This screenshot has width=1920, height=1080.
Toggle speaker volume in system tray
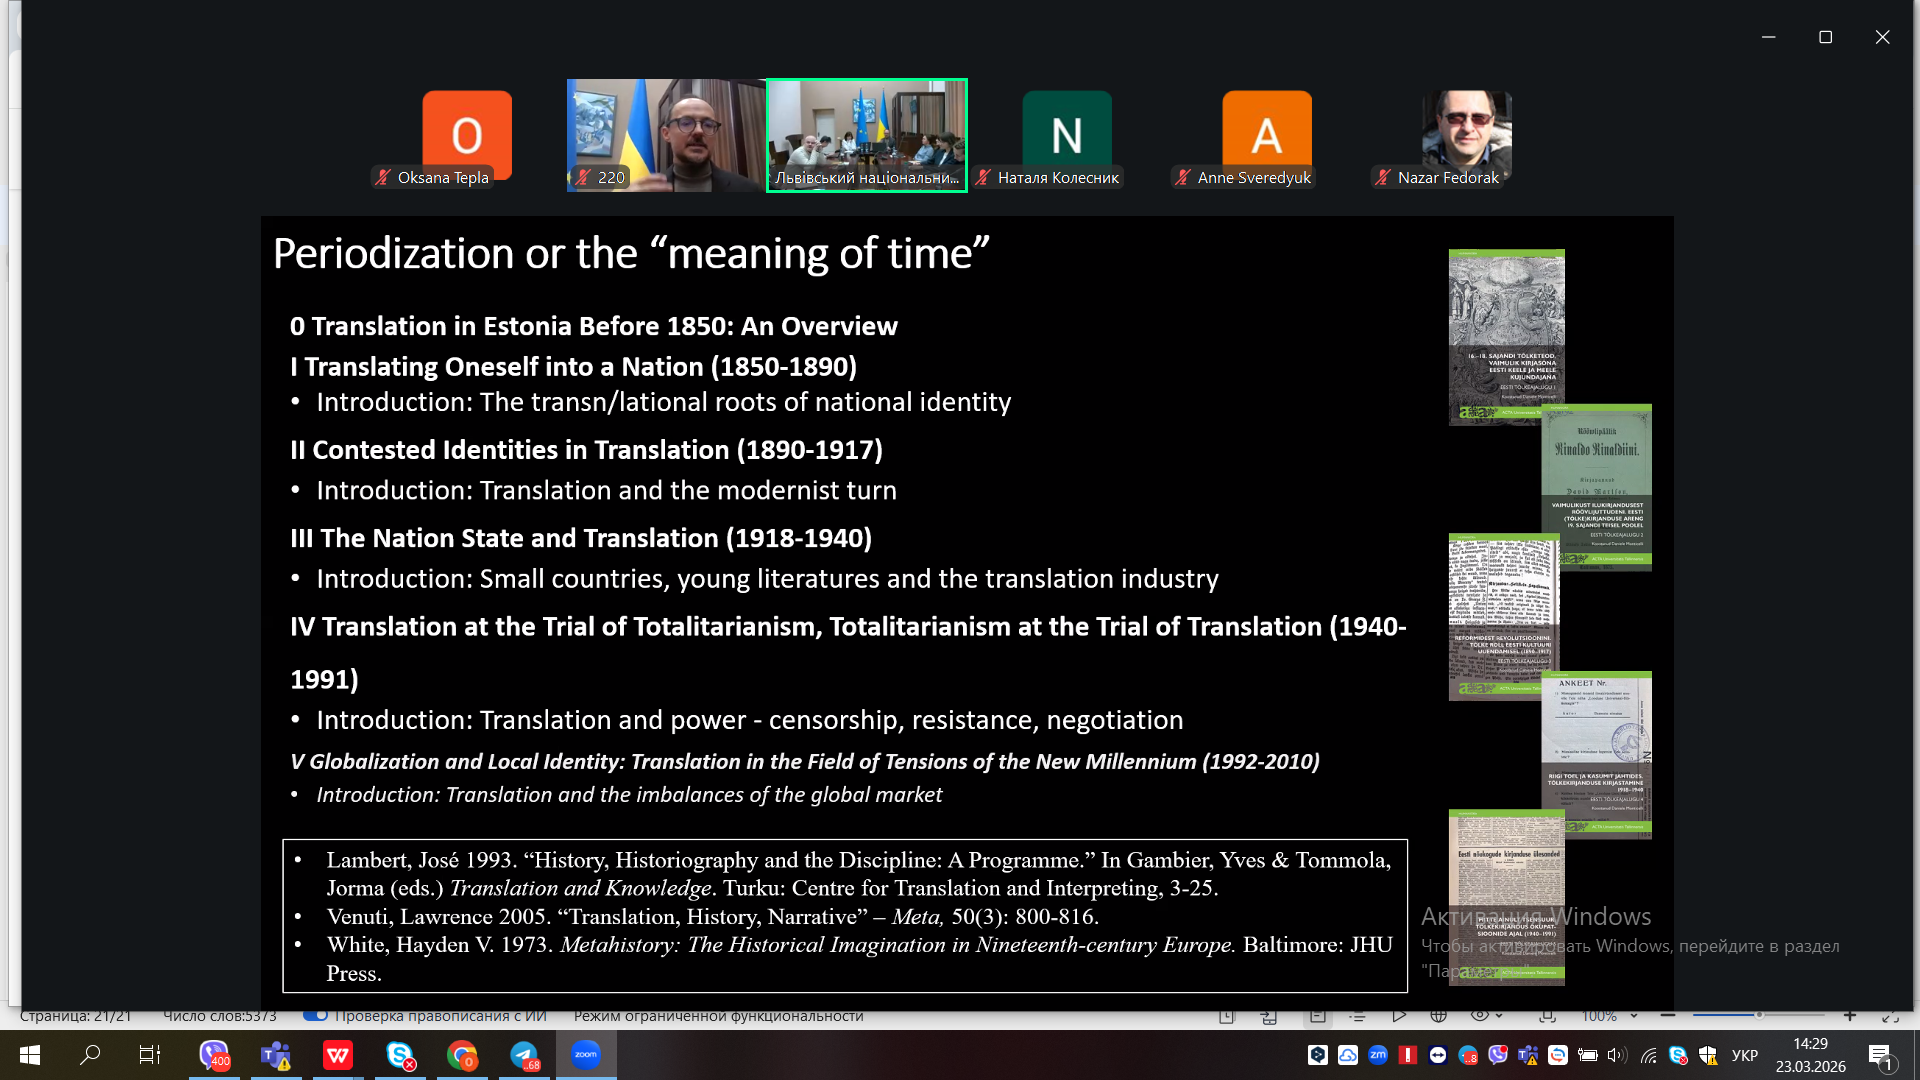(x=1616, y=1055)
